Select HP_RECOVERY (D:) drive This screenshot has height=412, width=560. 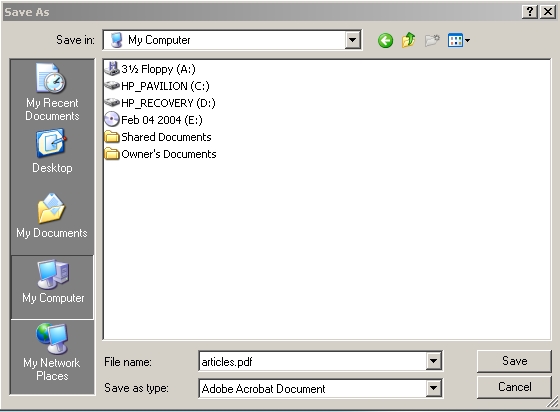160,103
